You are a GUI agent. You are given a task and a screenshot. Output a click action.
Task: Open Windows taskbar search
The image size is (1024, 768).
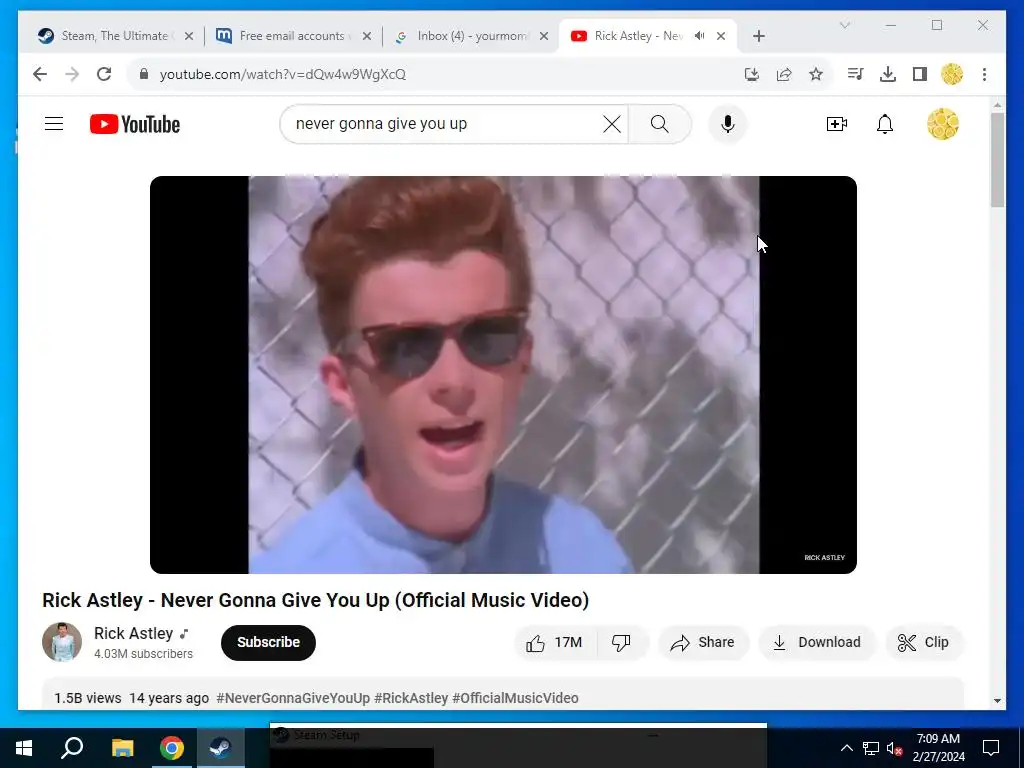click(x=72, y=748)
